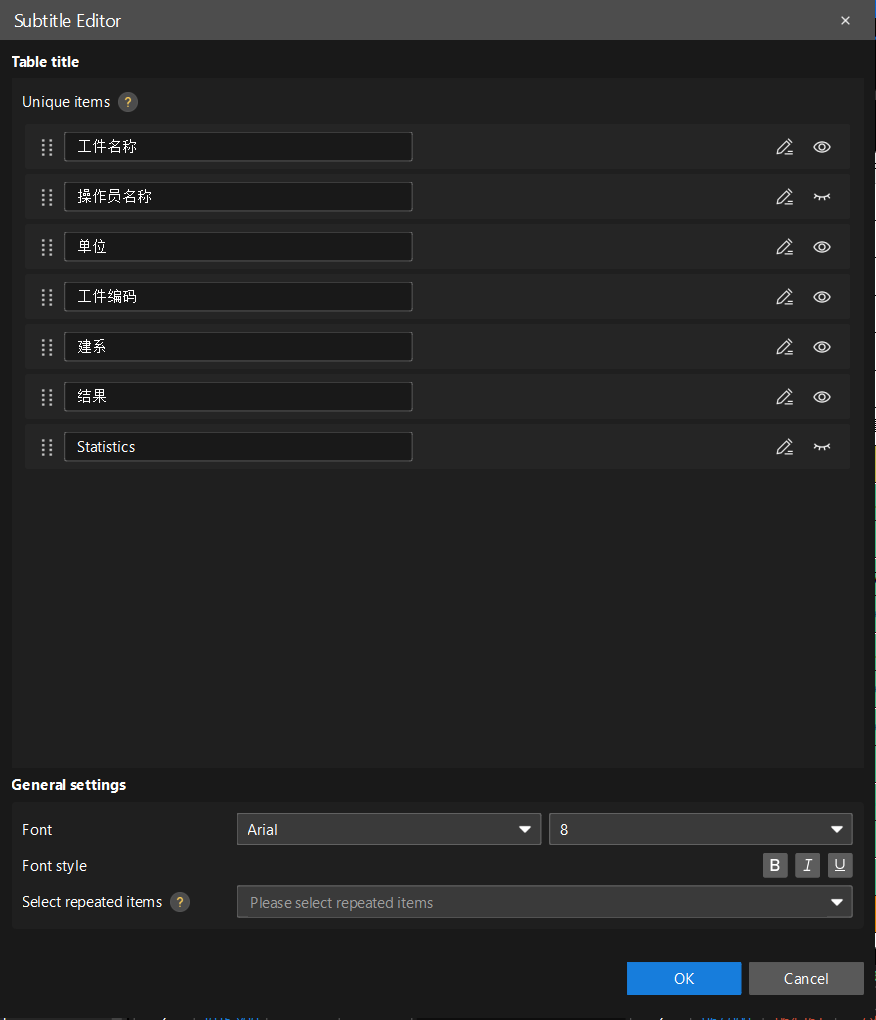Toggle italic font style
This screenshot has height=1020, width=876.
coord(807,865)
